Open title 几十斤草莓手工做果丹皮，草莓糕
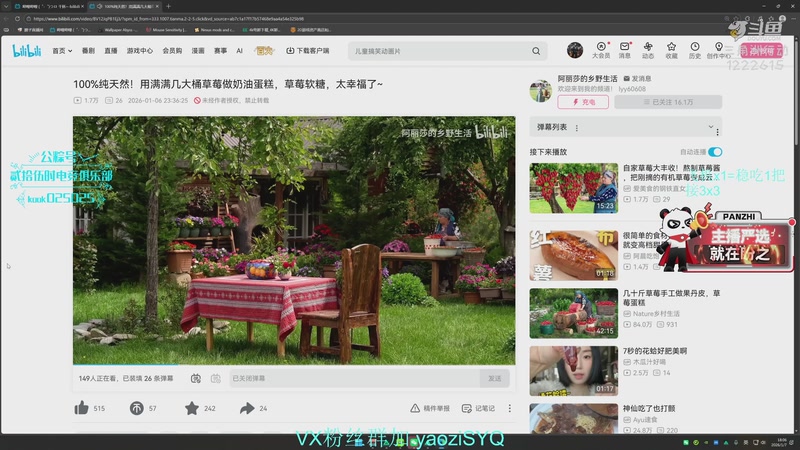 (x=671, y=298)
